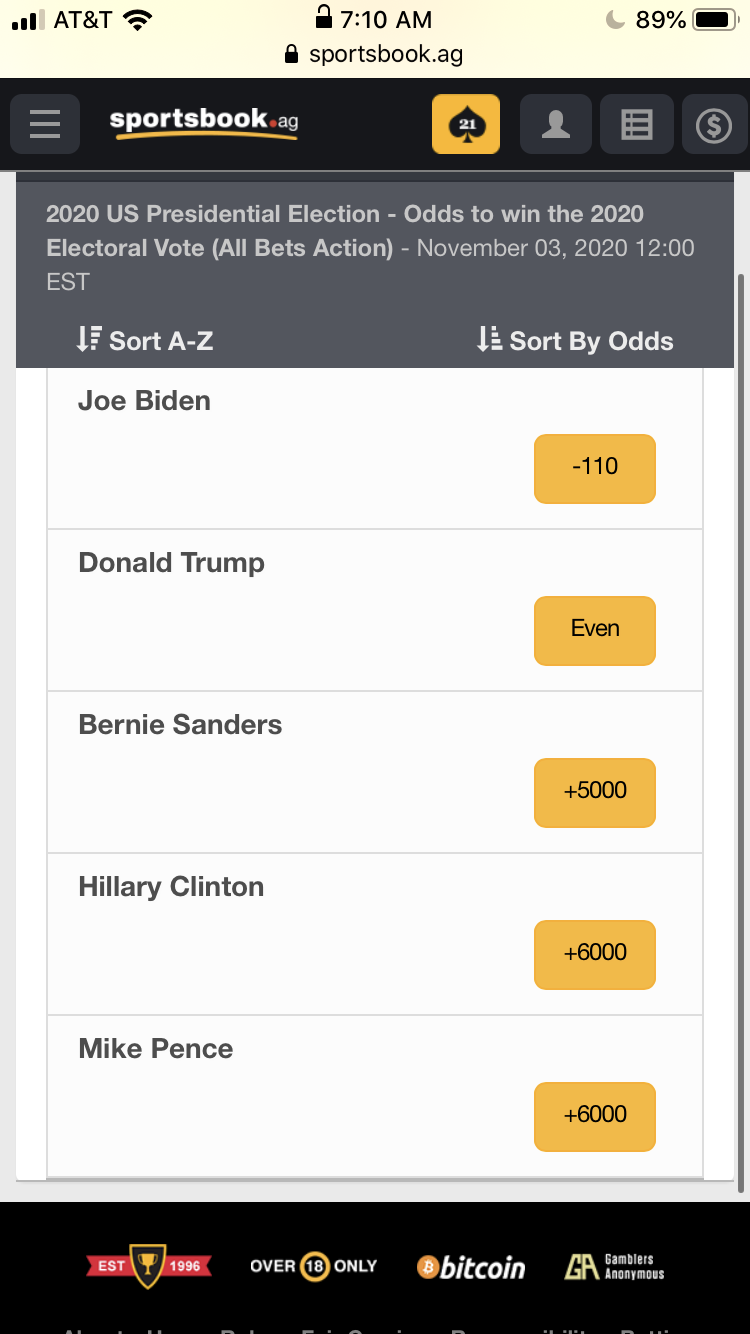Open the blackjack 21 casino icon
The width and height of the screenshot is (750, 1334).
[466, 124]
